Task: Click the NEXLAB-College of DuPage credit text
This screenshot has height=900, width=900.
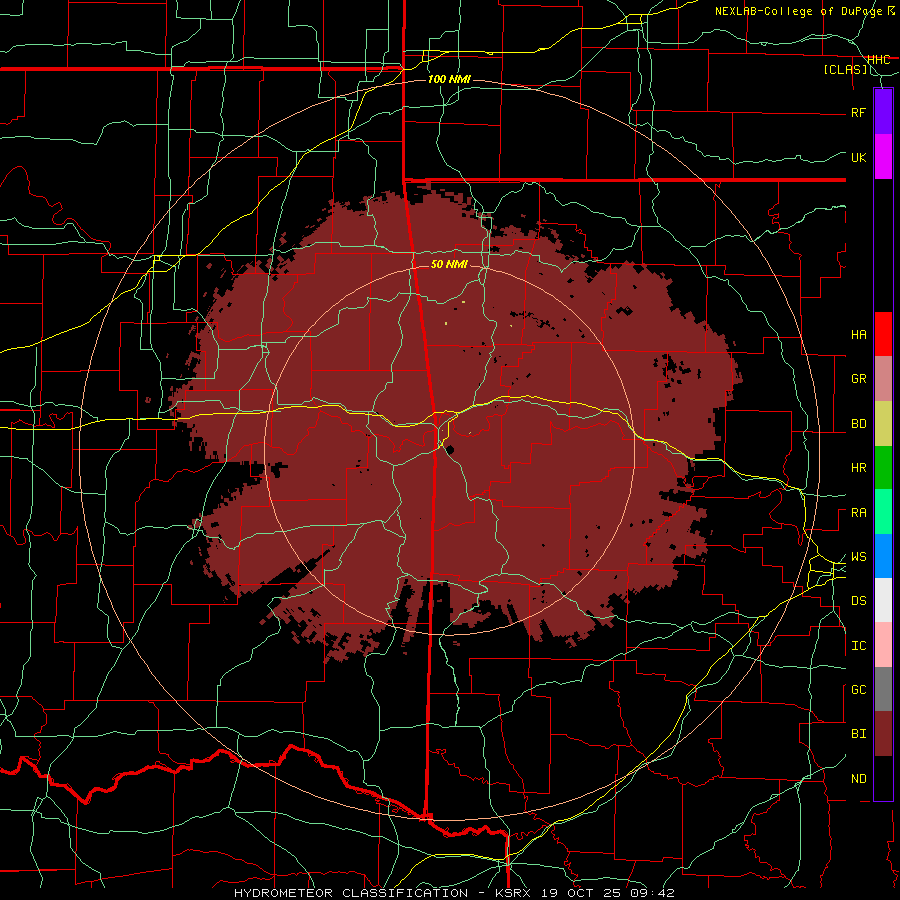Action: (x=800, y=11)
